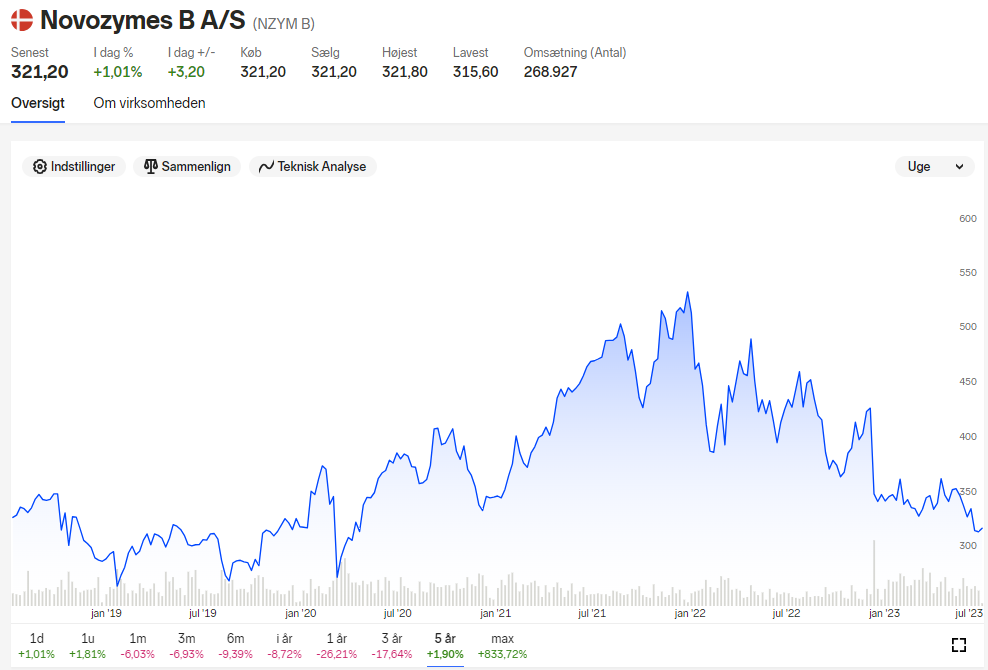Switch to Oversigt tab
The height and width of the screenshot is (670, 988).
pyautogui.click(x=38, y=103)
